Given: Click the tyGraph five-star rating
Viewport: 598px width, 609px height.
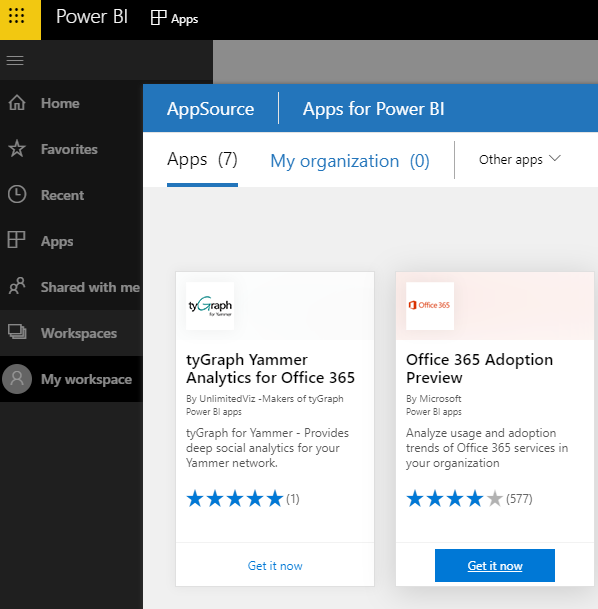Looking at the screenshot, I should [x=235, y=499].
